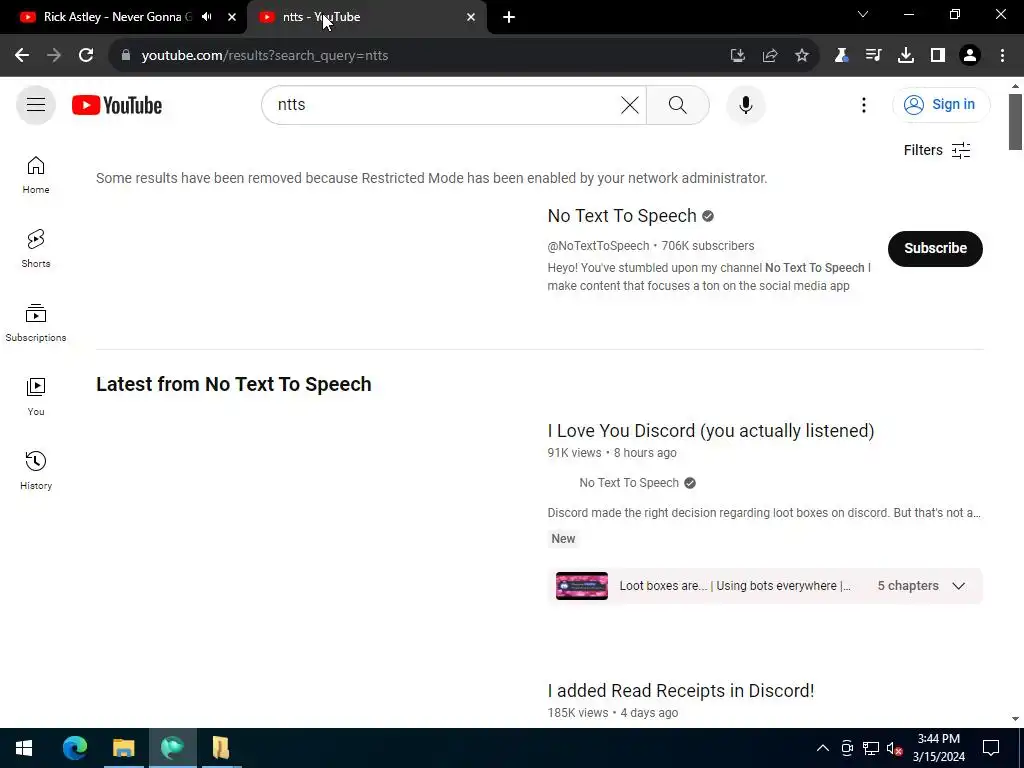Click Latest from No Text To Speech heading

(x=234, y=384)
